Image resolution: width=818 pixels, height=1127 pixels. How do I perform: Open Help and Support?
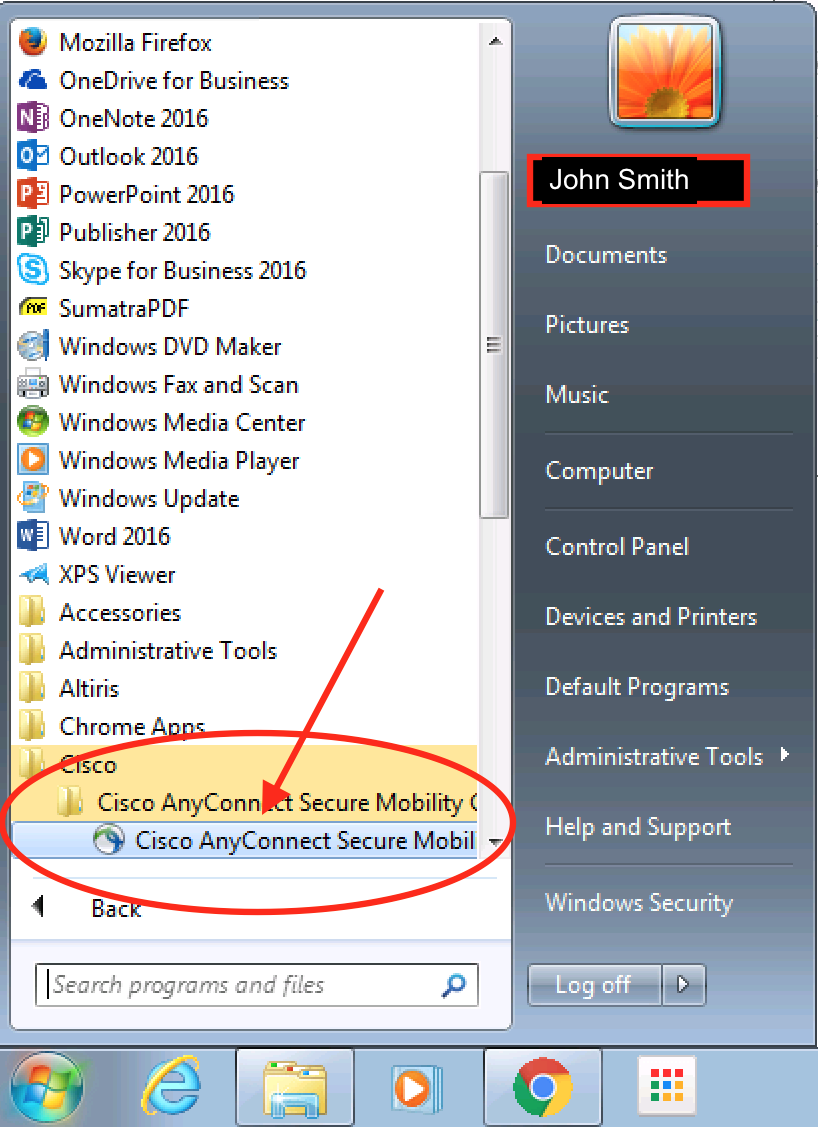point(638,827)
